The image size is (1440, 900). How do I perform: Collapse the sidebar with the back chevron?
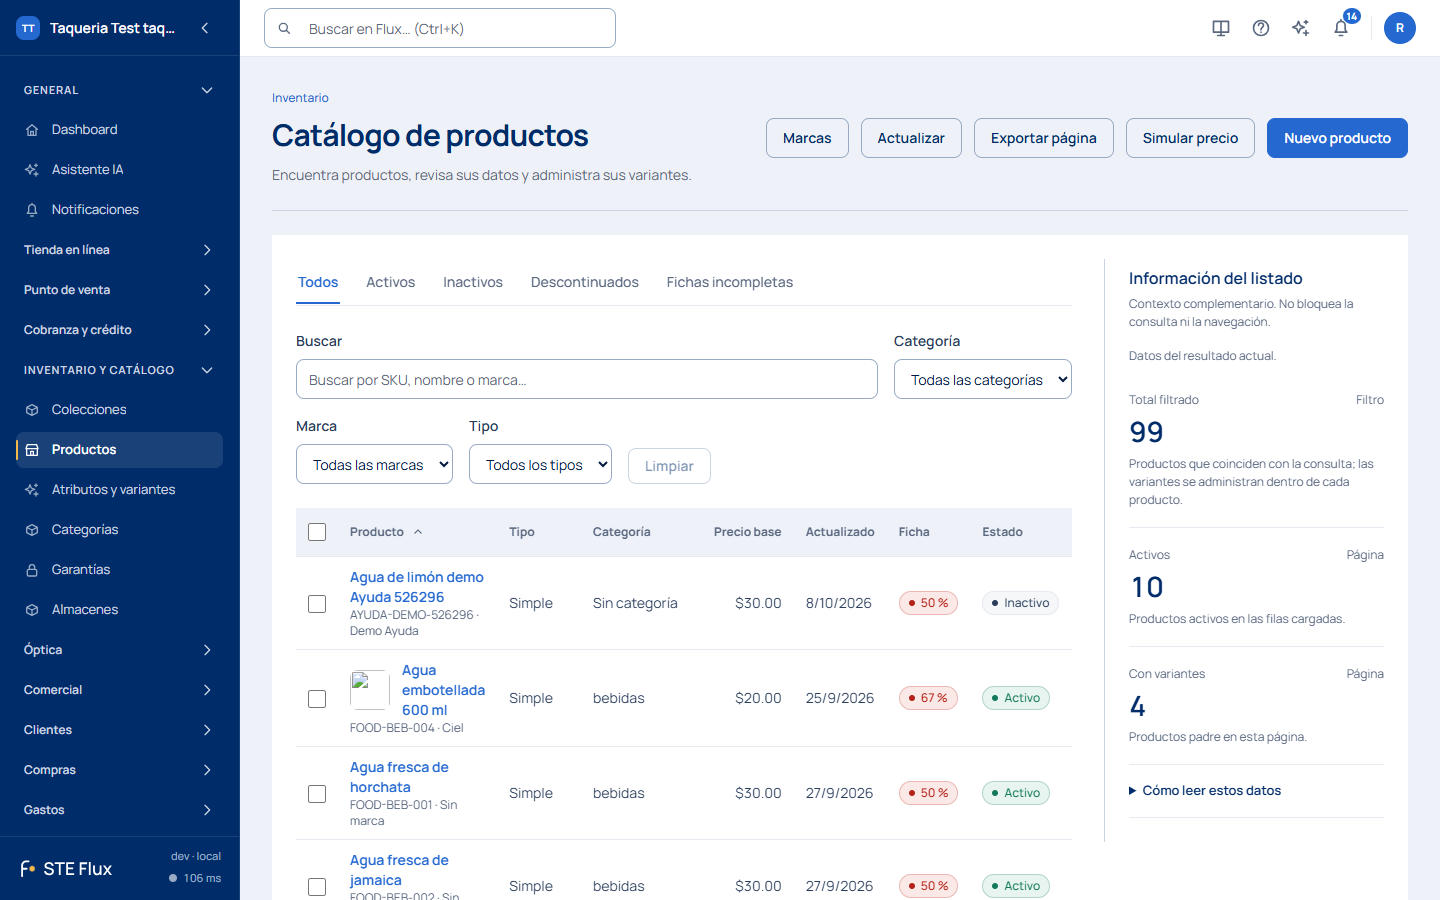(x=205, y=28)
